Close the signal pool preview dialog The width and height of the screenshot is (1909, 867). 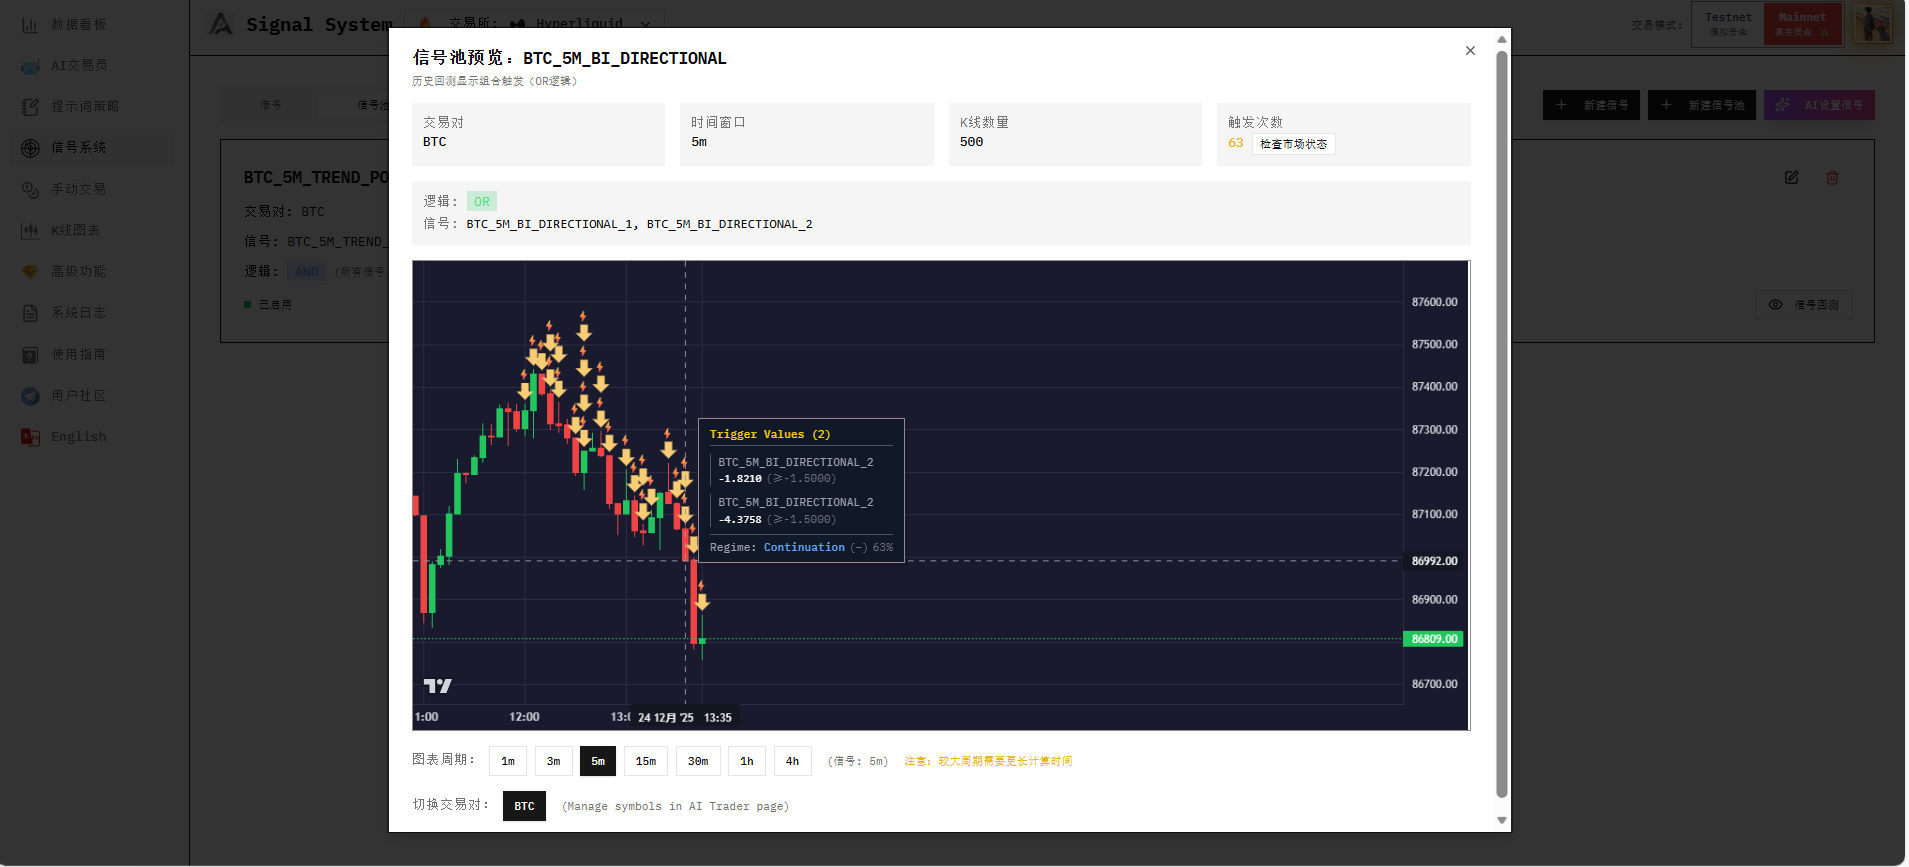[1470, 51]
